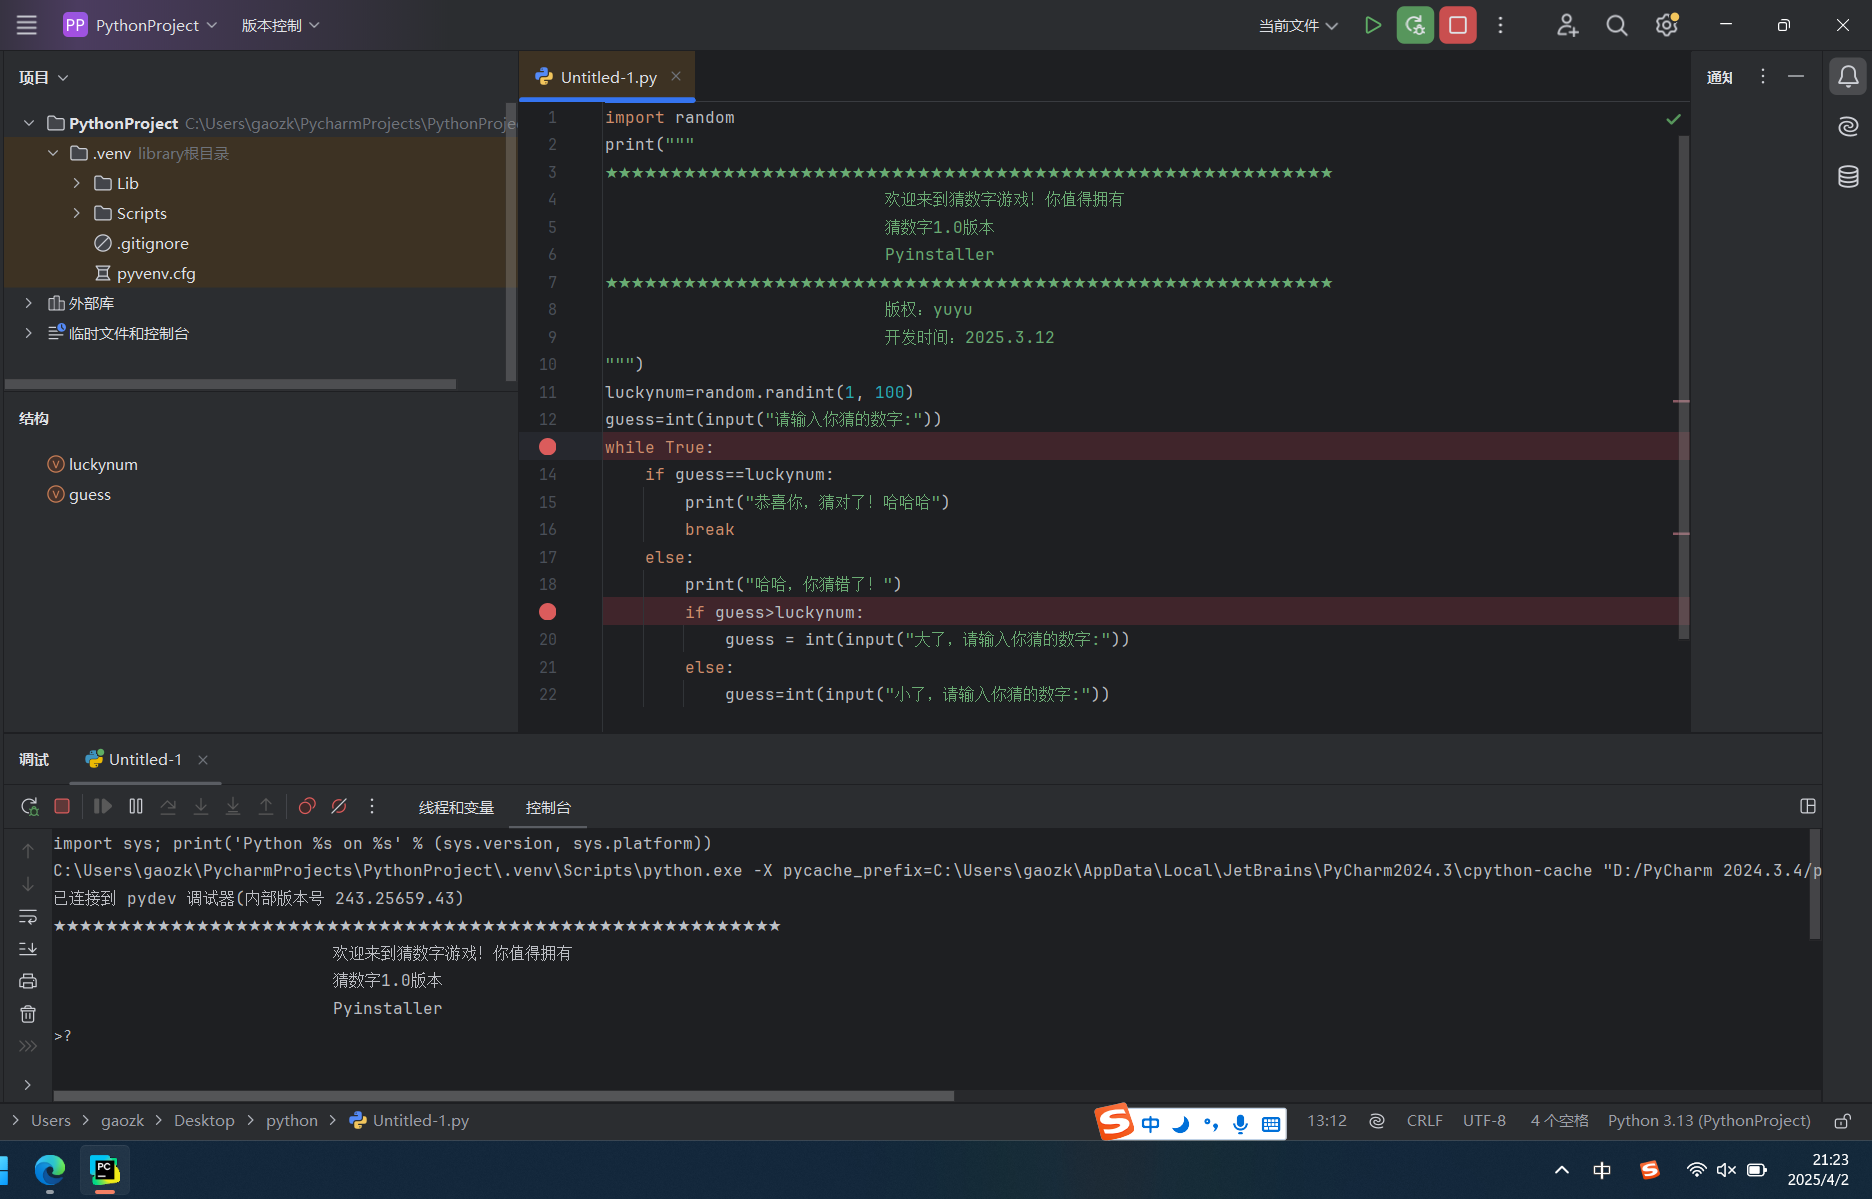This screenshot has height=1199, width=1872.
Task: Click Step Over in debug toolbar
Action: click(x=168, y=806)
